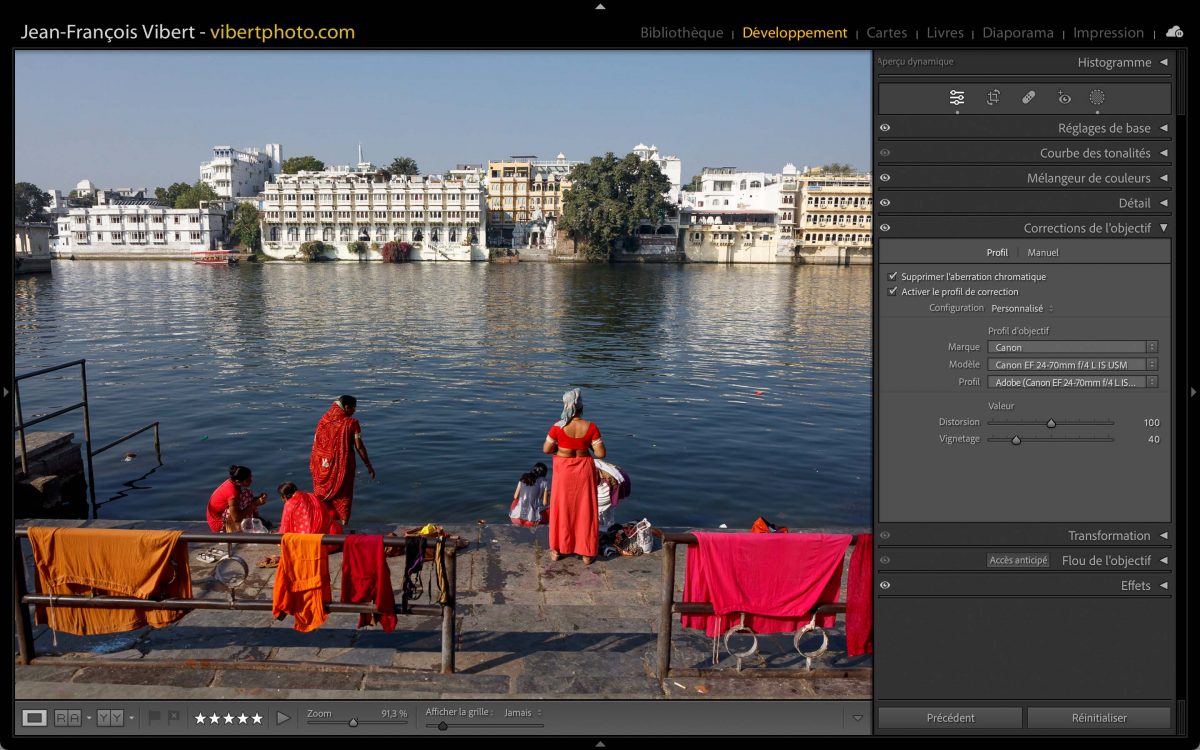The height and width of the screenshot is (750, 1200).
Task: Open the Marque Canon dropdown
Action: coord(1072,347)
